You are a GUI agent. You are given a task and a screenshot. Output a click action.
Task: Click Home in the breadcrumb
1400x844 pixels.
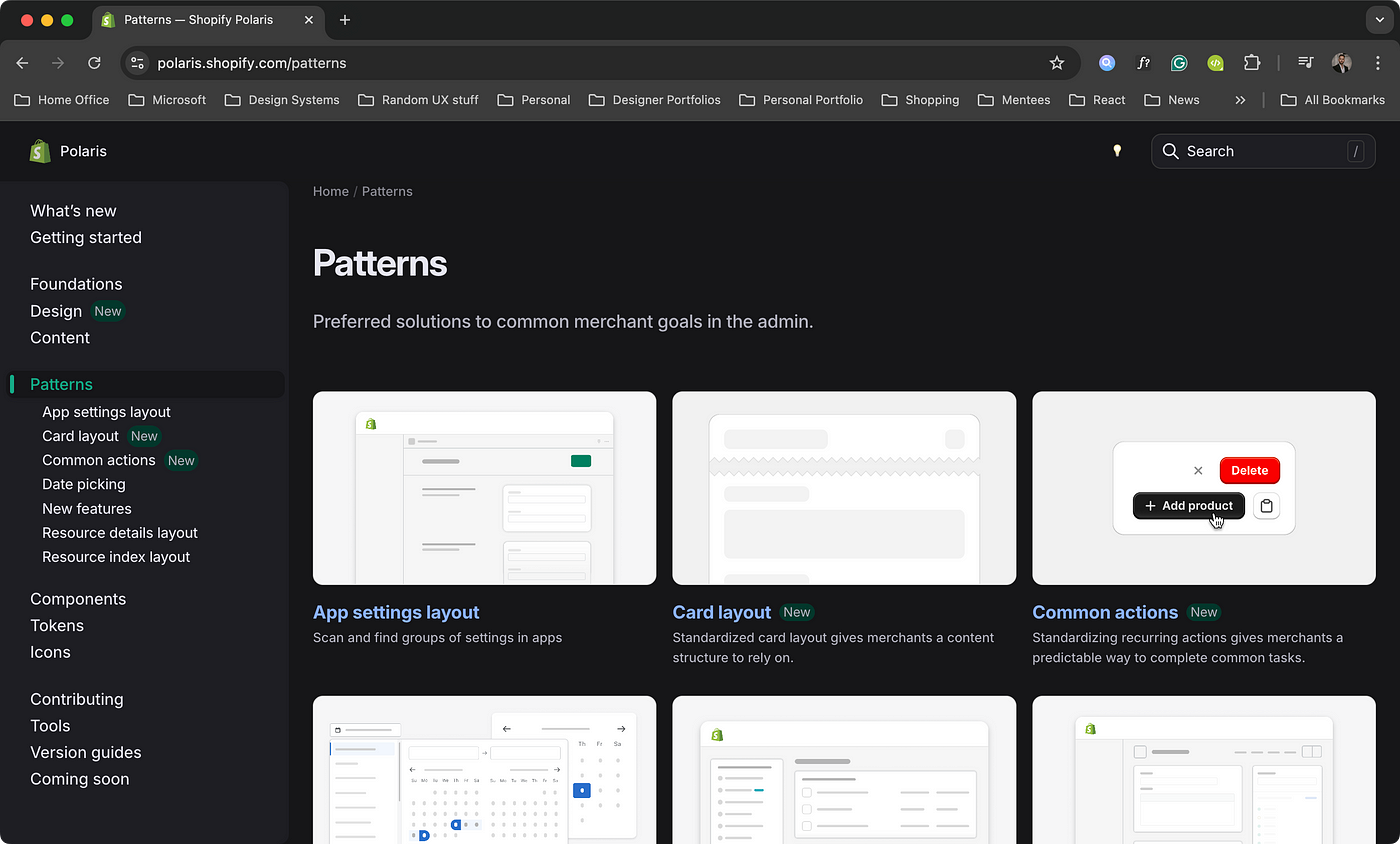click(x=331, y=191)
